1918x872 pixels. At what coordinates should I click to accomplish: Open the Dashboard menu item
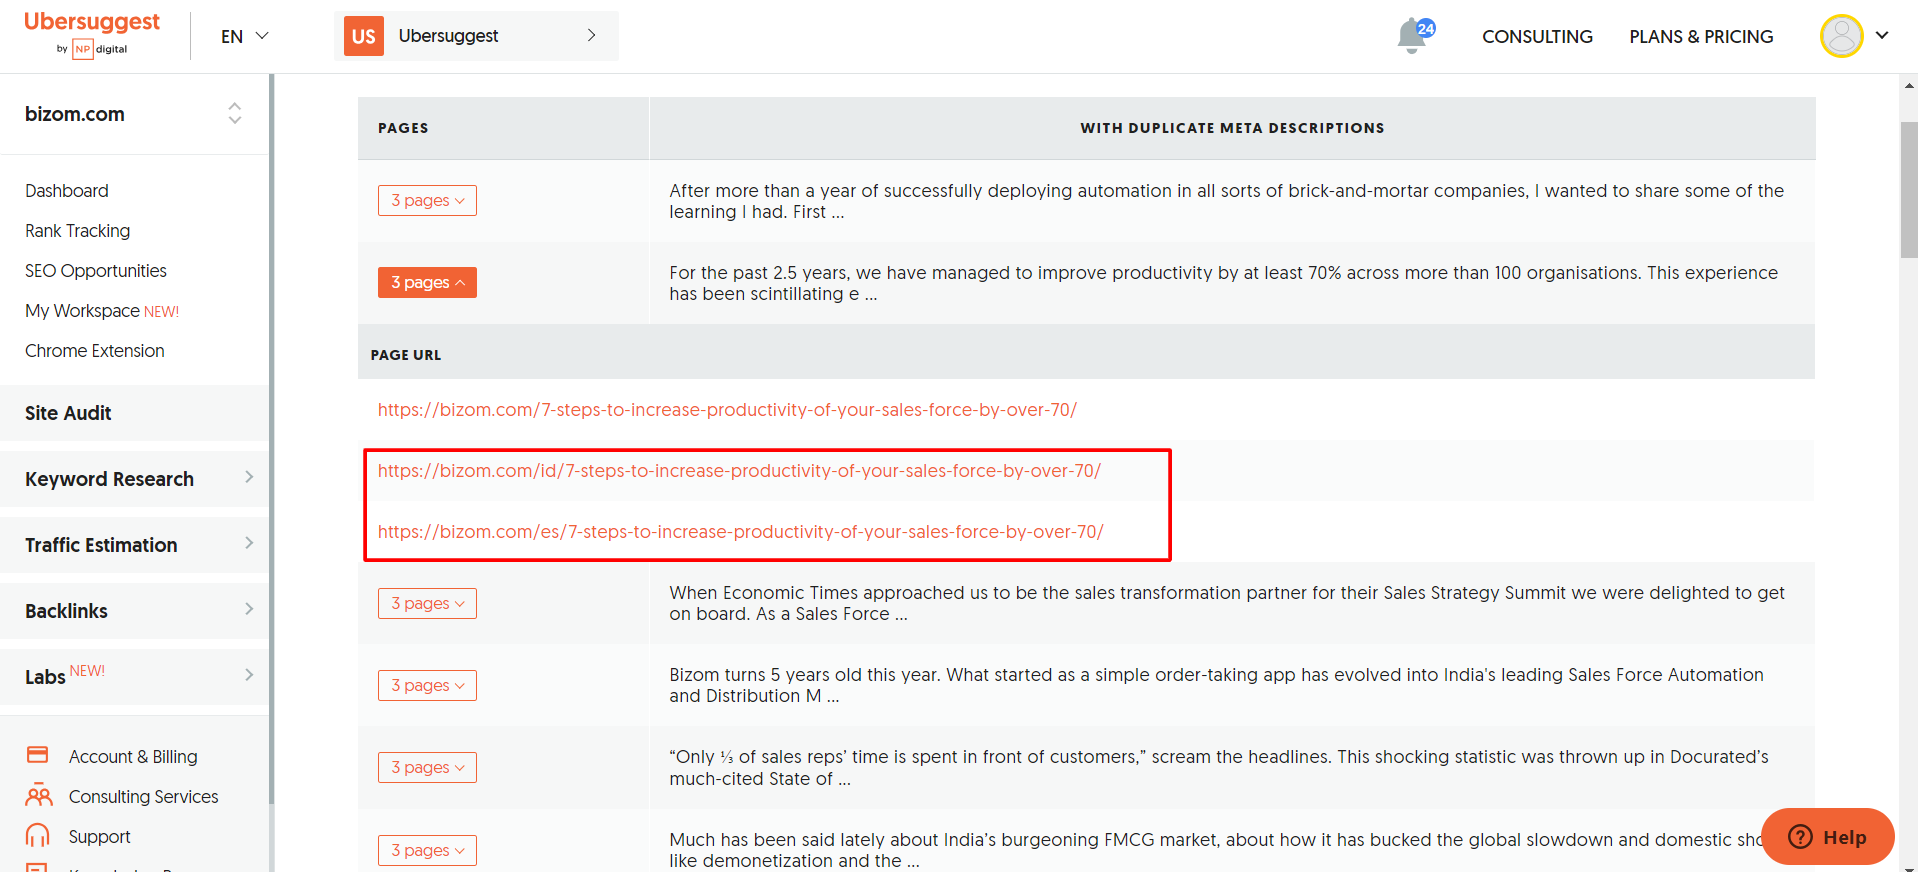[x=67, y=191]
